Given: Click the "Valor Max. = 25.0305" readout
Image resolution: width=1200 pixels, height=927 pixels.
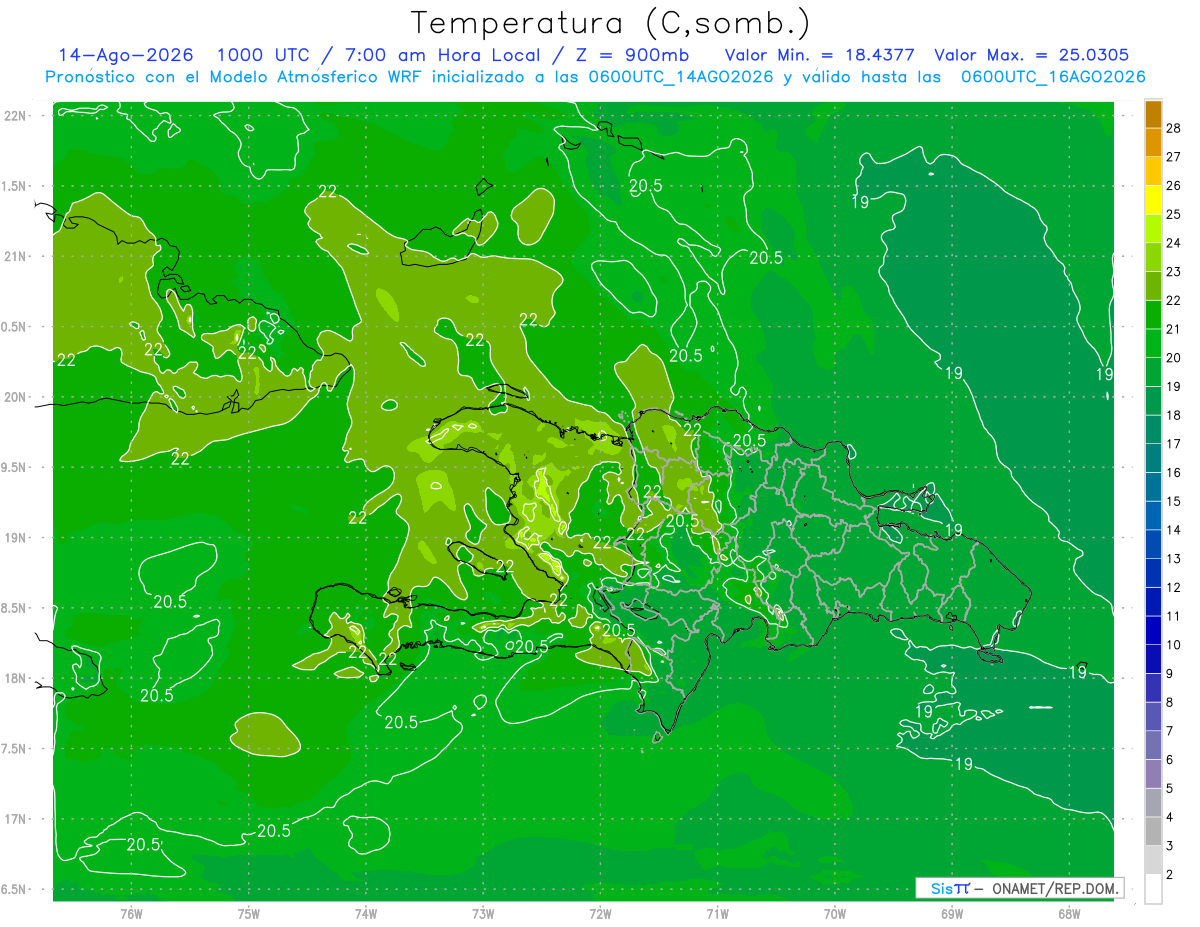Looking at the screenshot, I should coord(1032,55).
